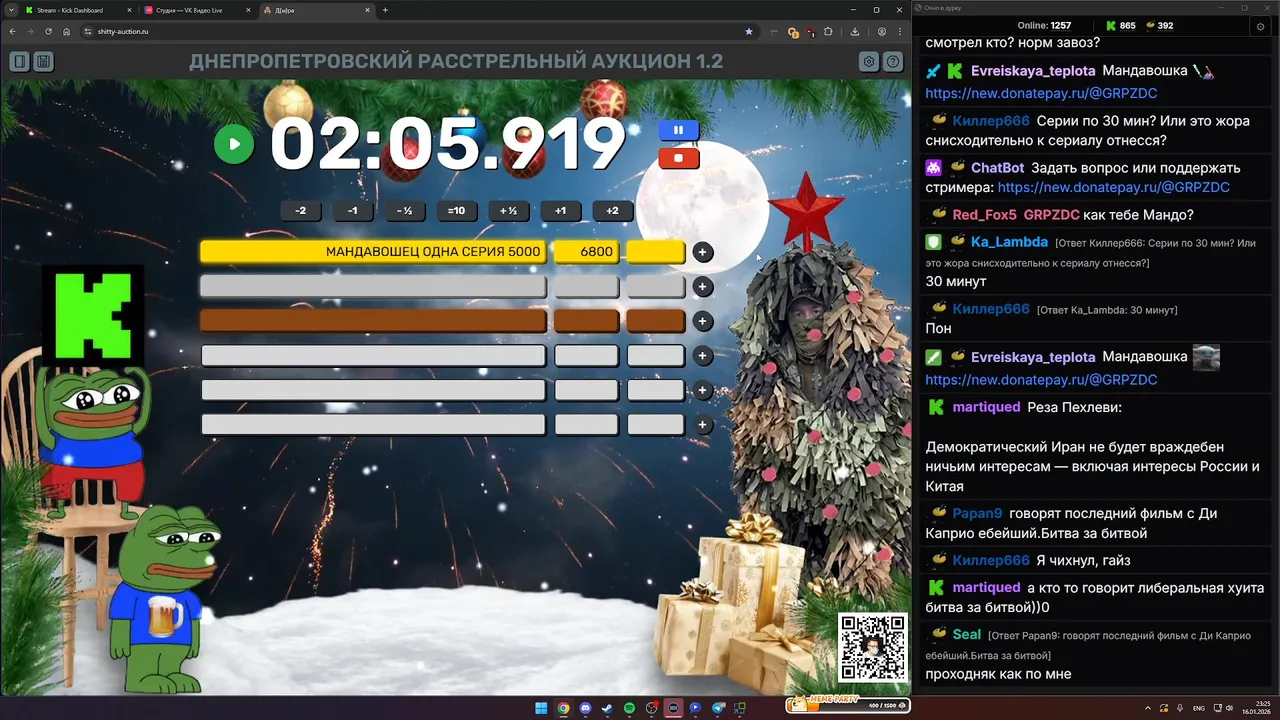The image size is (1280, 720).
Task: Click the shitty-auction.ru address bar
Action: [x=420, y=31]
